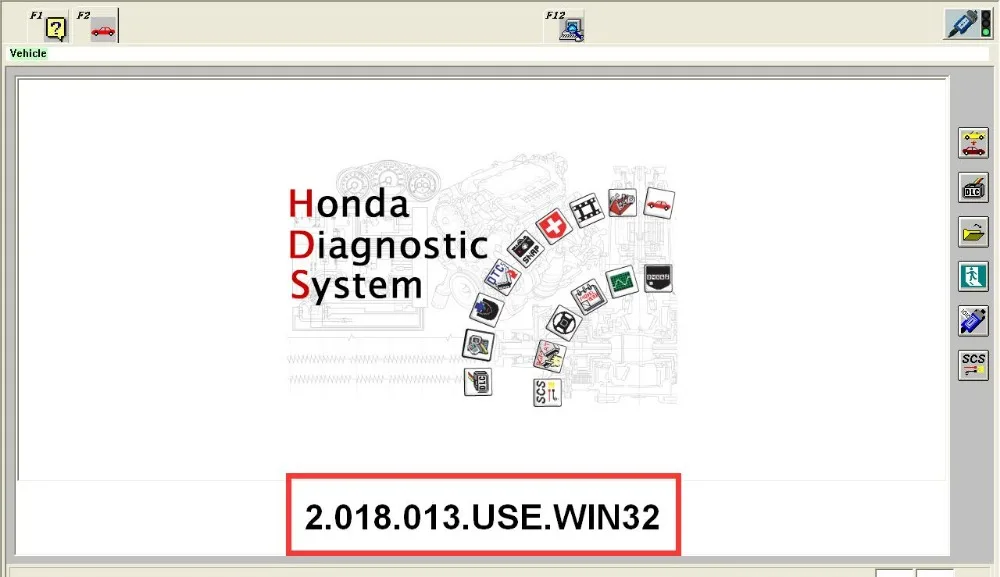Screen dimensions: 1000x577
Task: Click the green 'Vehicle' label text
Action: (28, 54)
